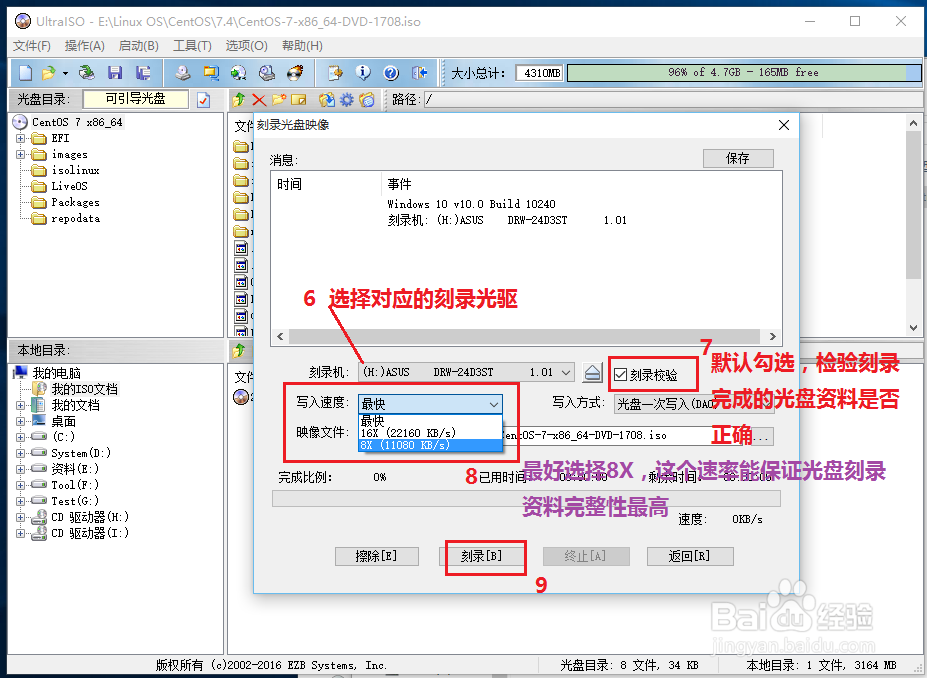Click the file-list view icon next to the gear icon

click(367, 100)
